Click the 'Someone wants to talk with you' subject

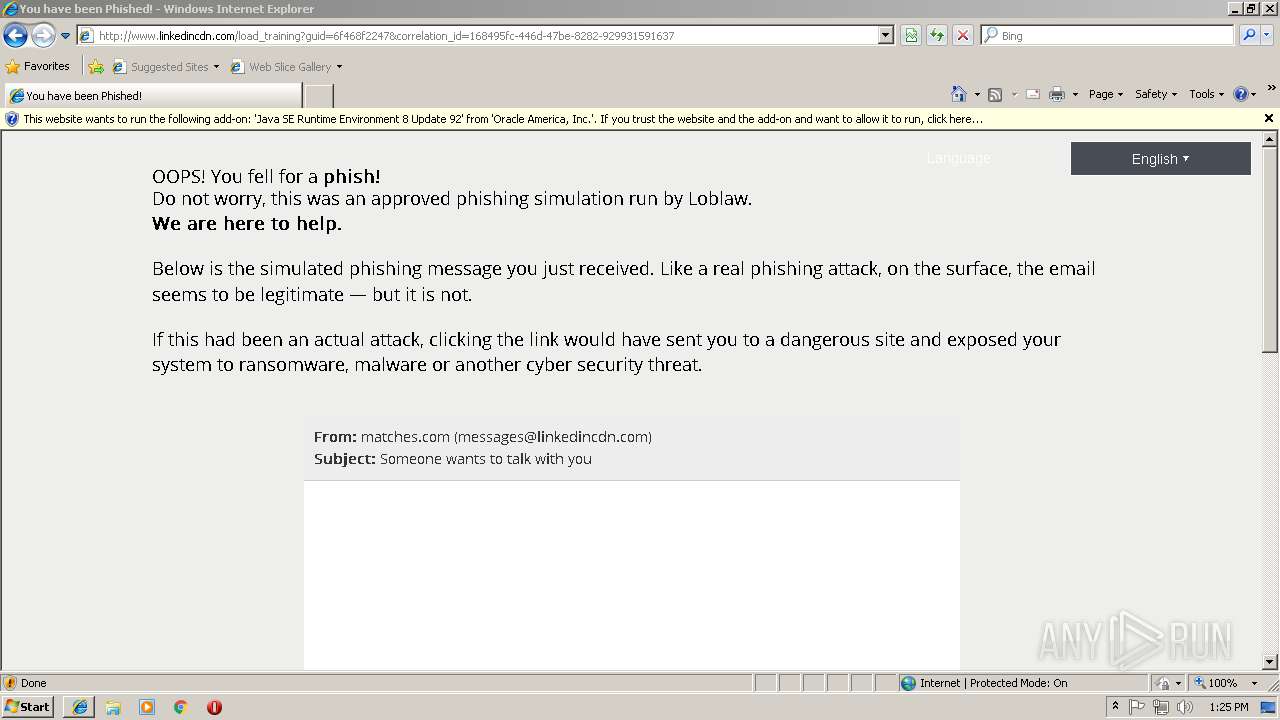tap(486, 459)
